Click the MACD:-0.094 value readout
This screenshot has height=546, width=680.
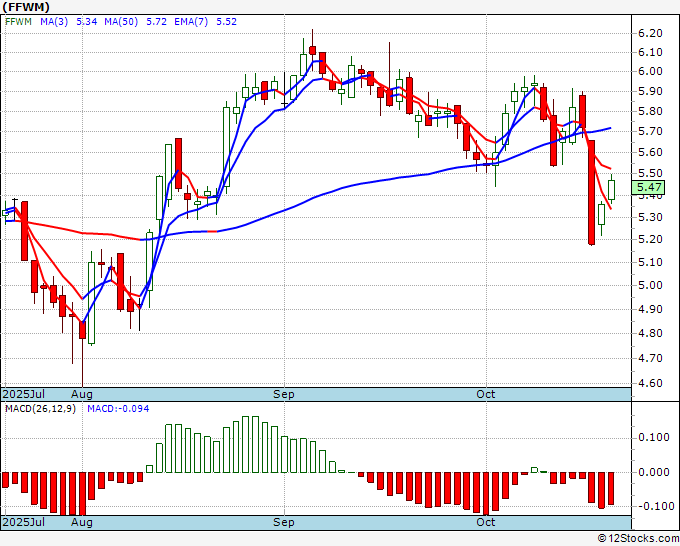tap(118, 409)
